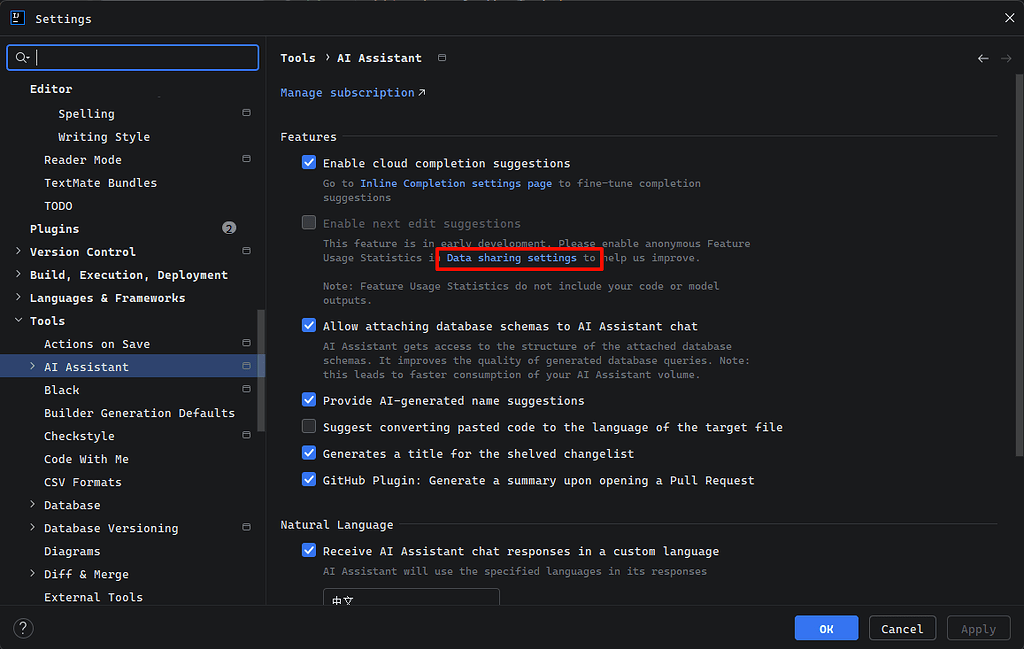
Task: Open help with the question mark icon
Action: pyautogui.click(x=23, y=628)
